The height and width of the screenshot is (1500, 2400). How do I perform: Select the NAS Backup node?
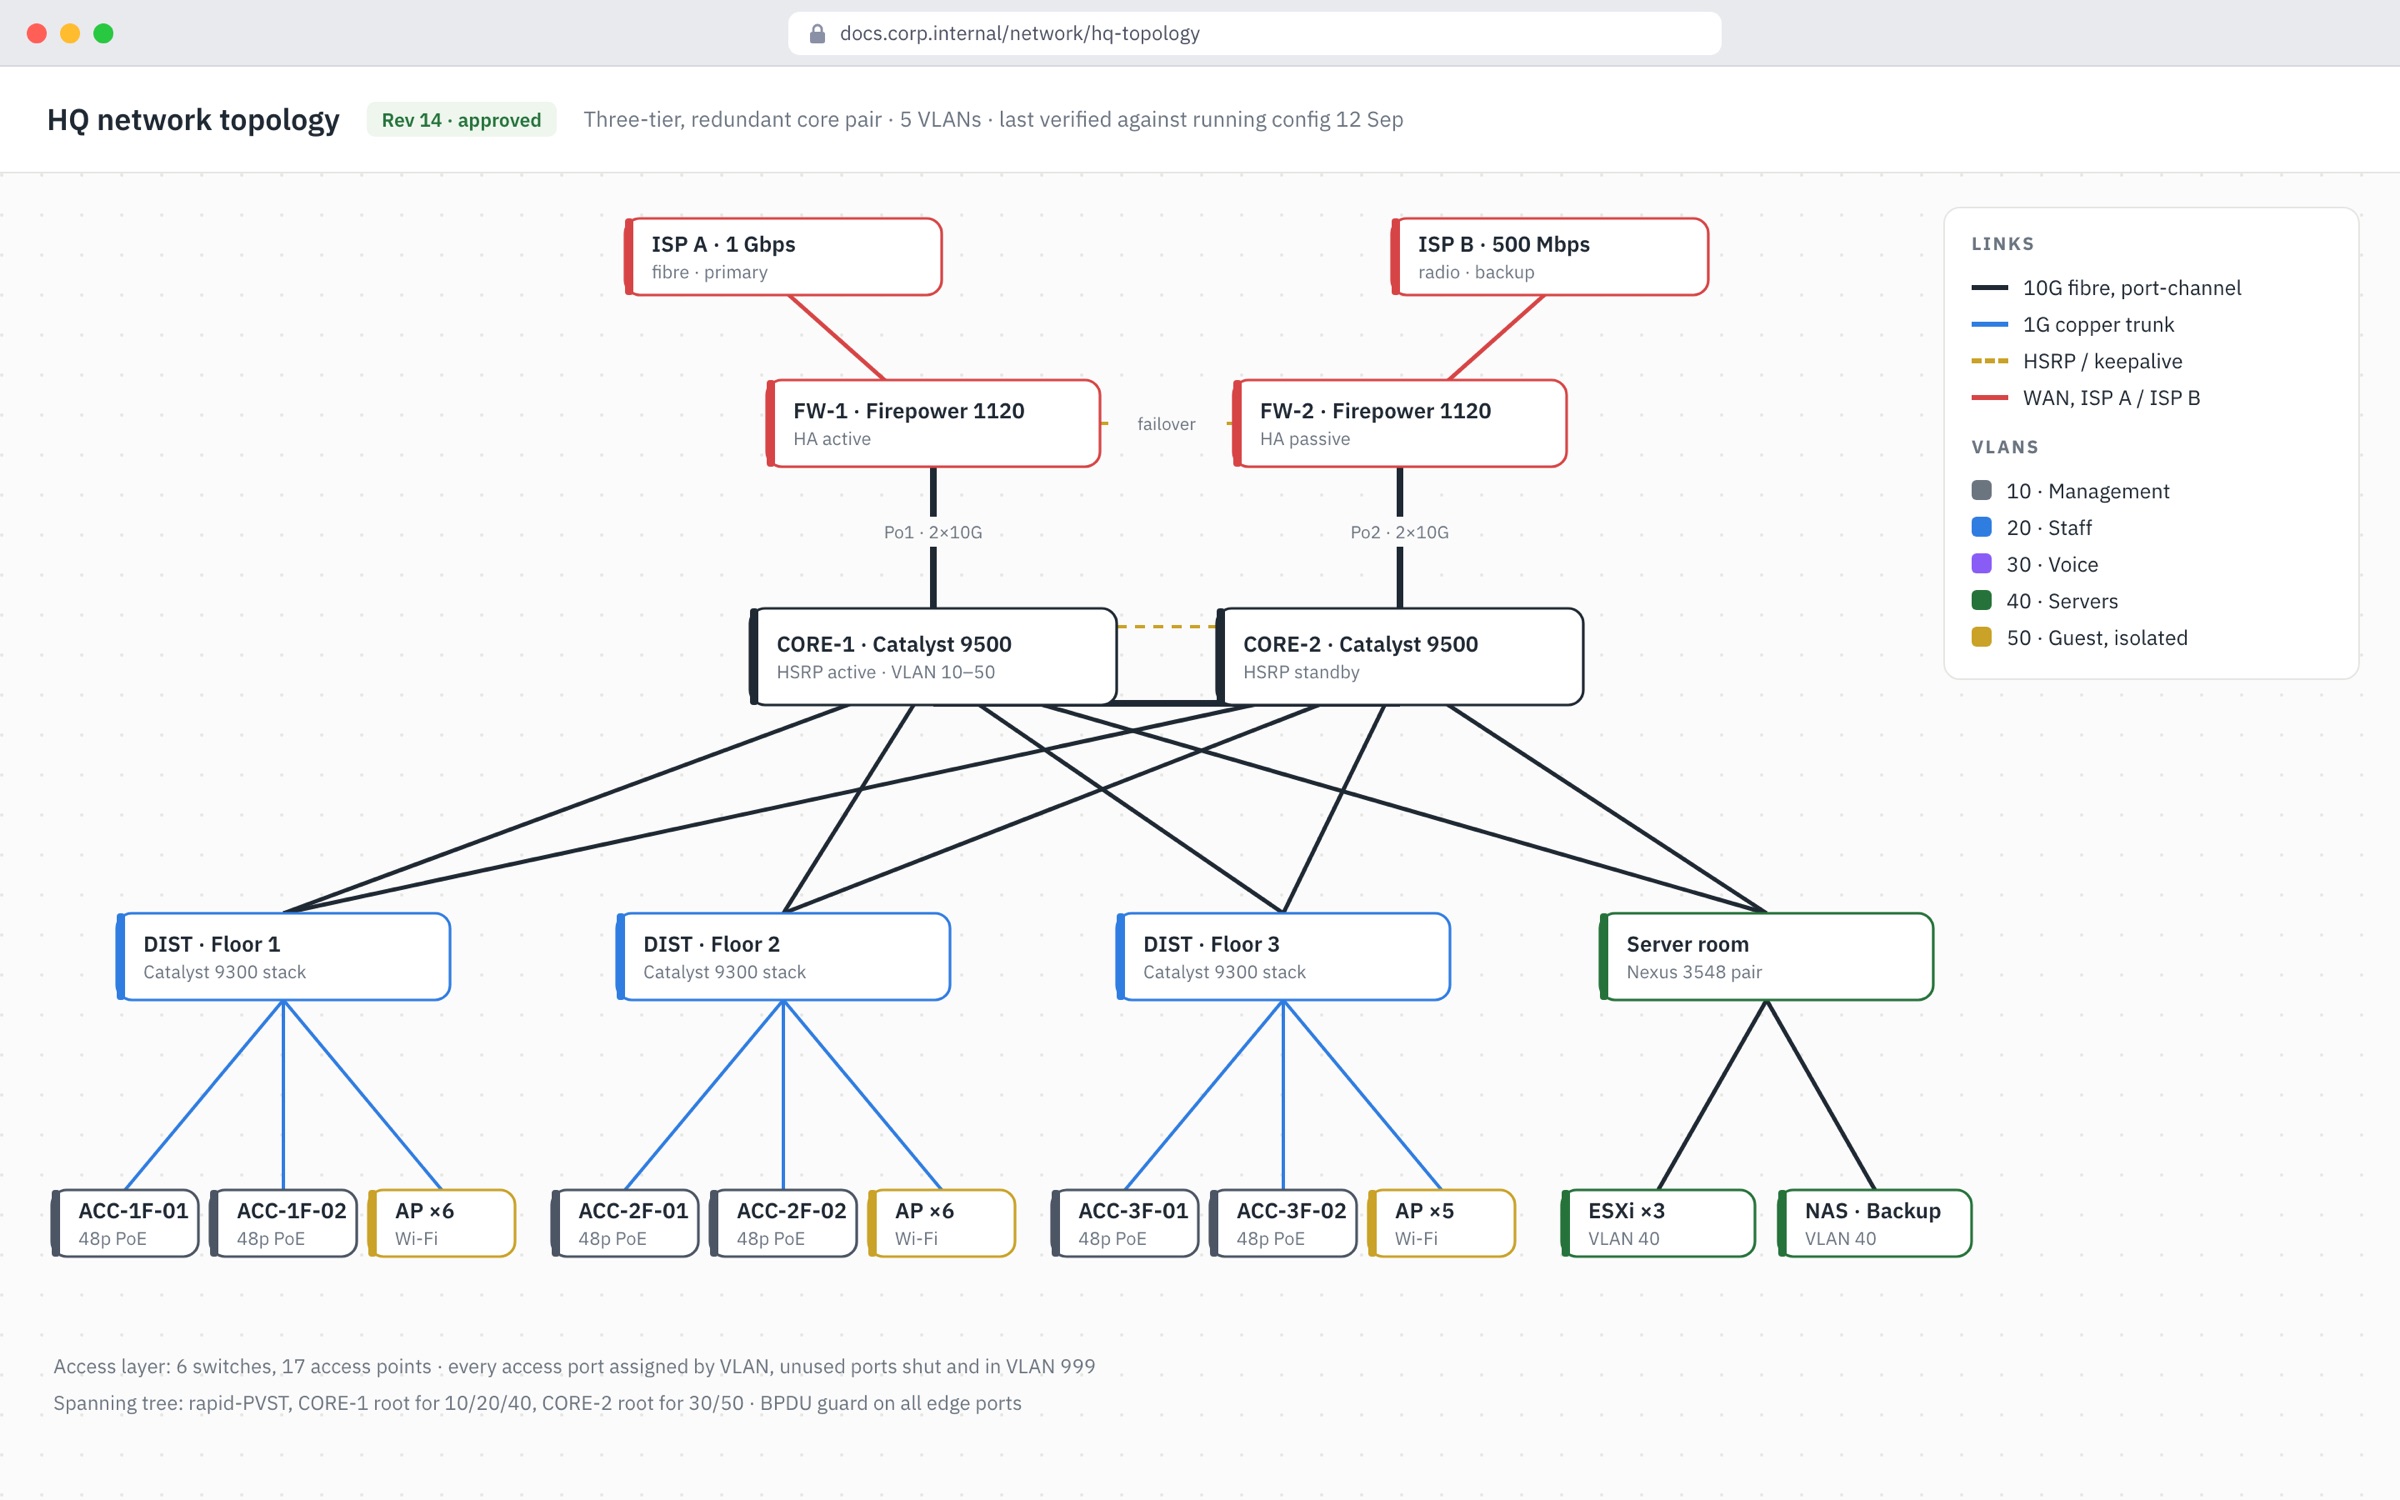point(1874,1223)
